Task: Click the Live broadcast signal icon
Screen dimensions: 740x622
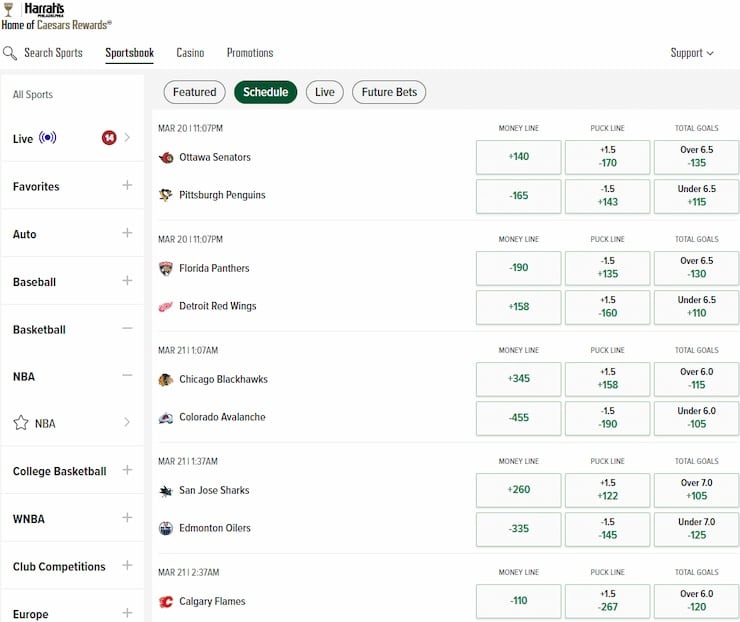Action: pos(48,138)
